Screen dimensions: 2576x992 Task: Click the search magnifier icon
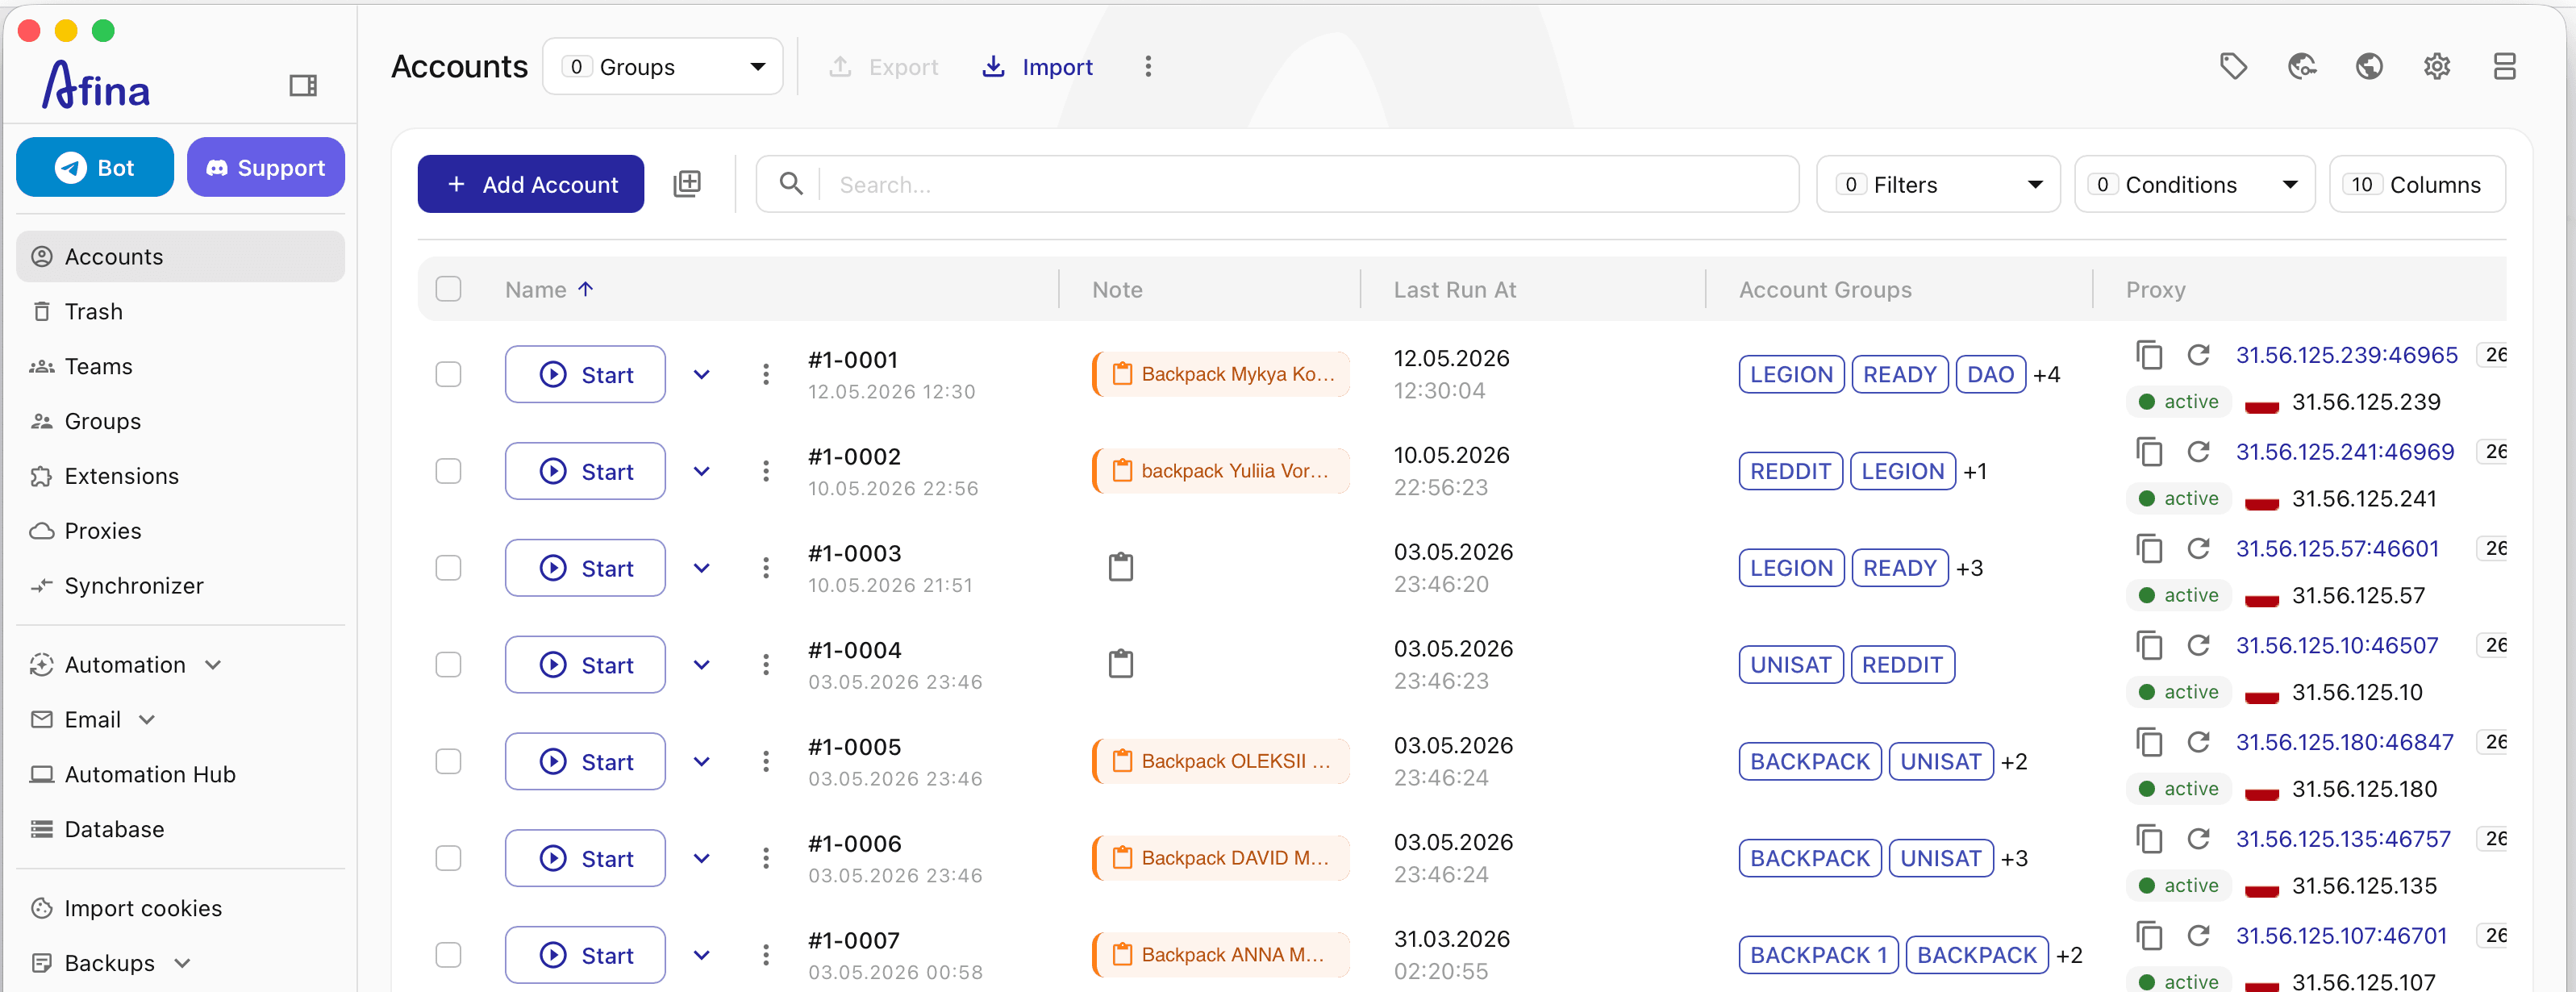pos(791,184)
